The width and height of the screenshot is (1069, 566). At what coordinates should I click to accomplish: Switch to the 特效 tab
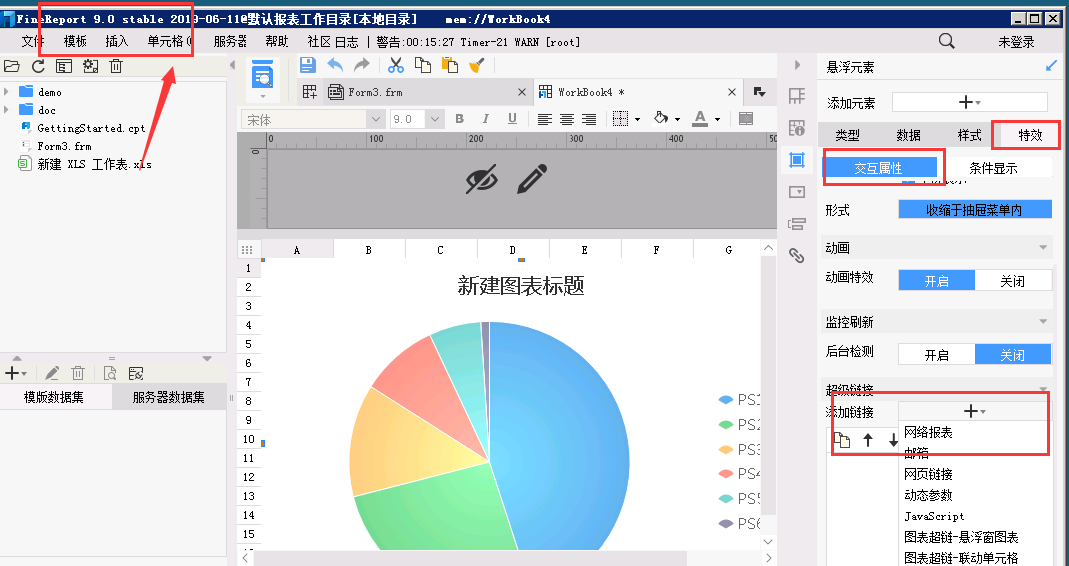click(1030, 135)
